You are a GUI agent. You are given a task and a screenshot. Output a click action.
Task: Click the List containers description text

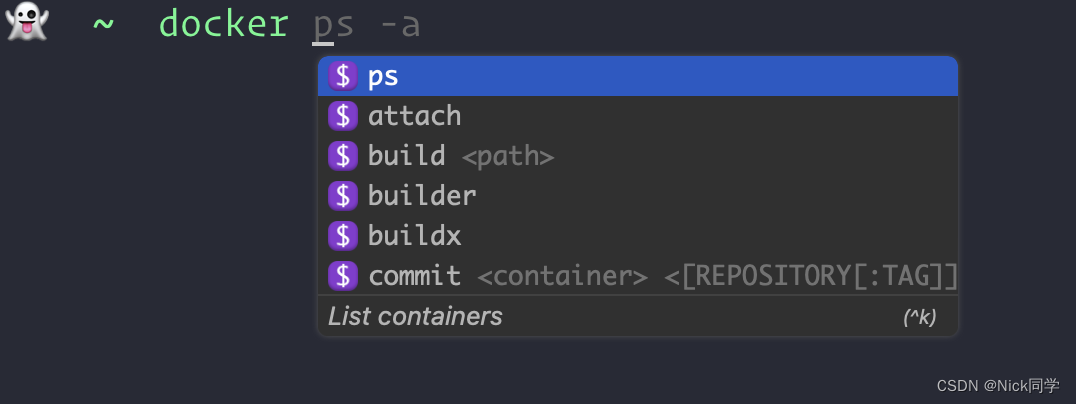tap(415, 317)
